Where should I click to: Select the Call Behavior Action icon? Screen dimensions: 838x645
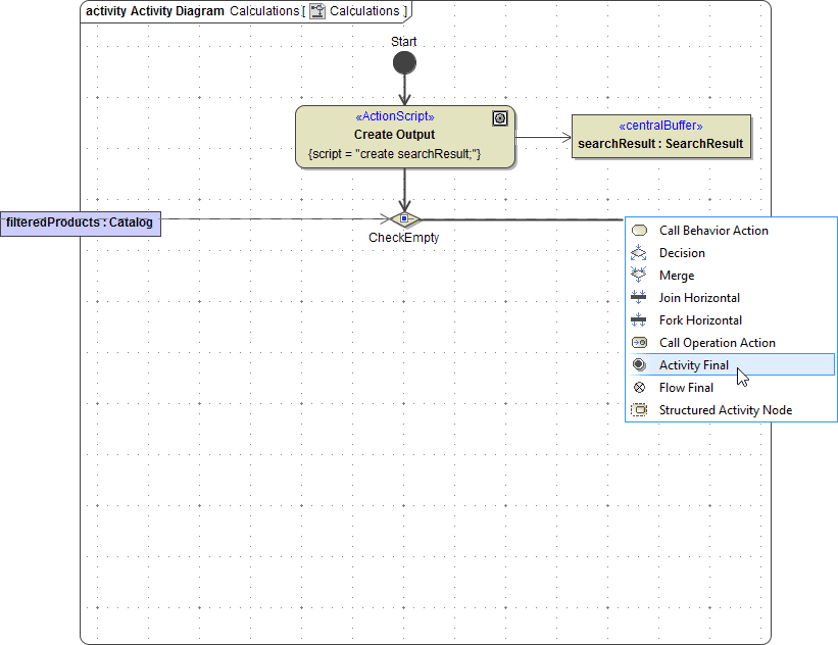click(639, 230)
